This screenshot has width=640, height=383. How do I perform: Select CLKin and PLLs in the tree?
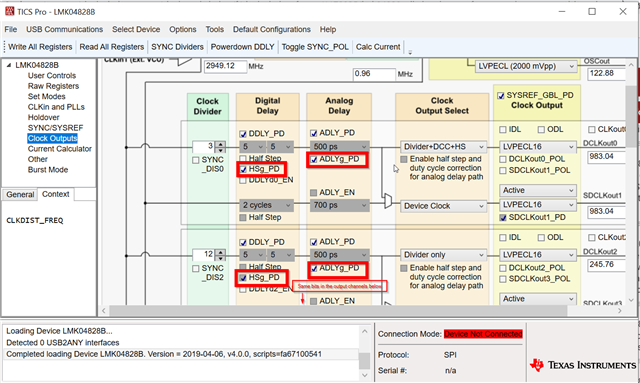(56, 107)
